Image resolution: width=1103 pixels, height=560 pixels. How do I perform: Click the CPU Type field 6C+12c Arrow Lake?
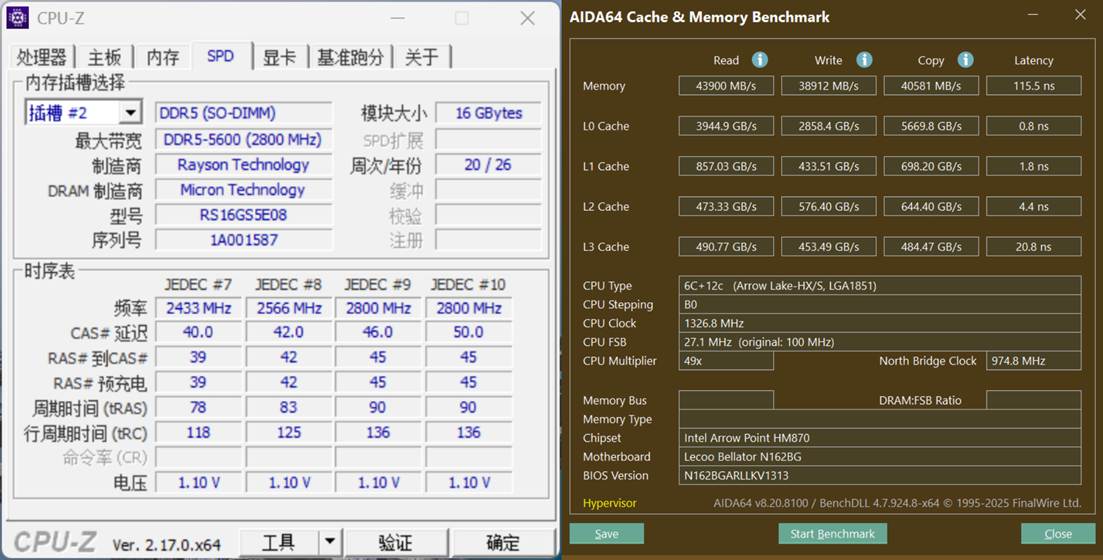click(x=880, y=286)
